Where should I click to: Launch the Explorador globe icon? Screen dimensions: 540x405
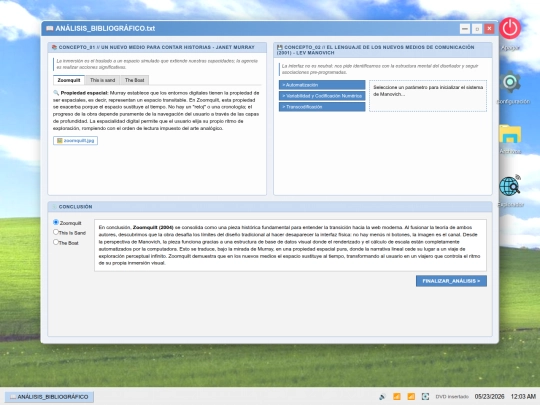point(510,186)
